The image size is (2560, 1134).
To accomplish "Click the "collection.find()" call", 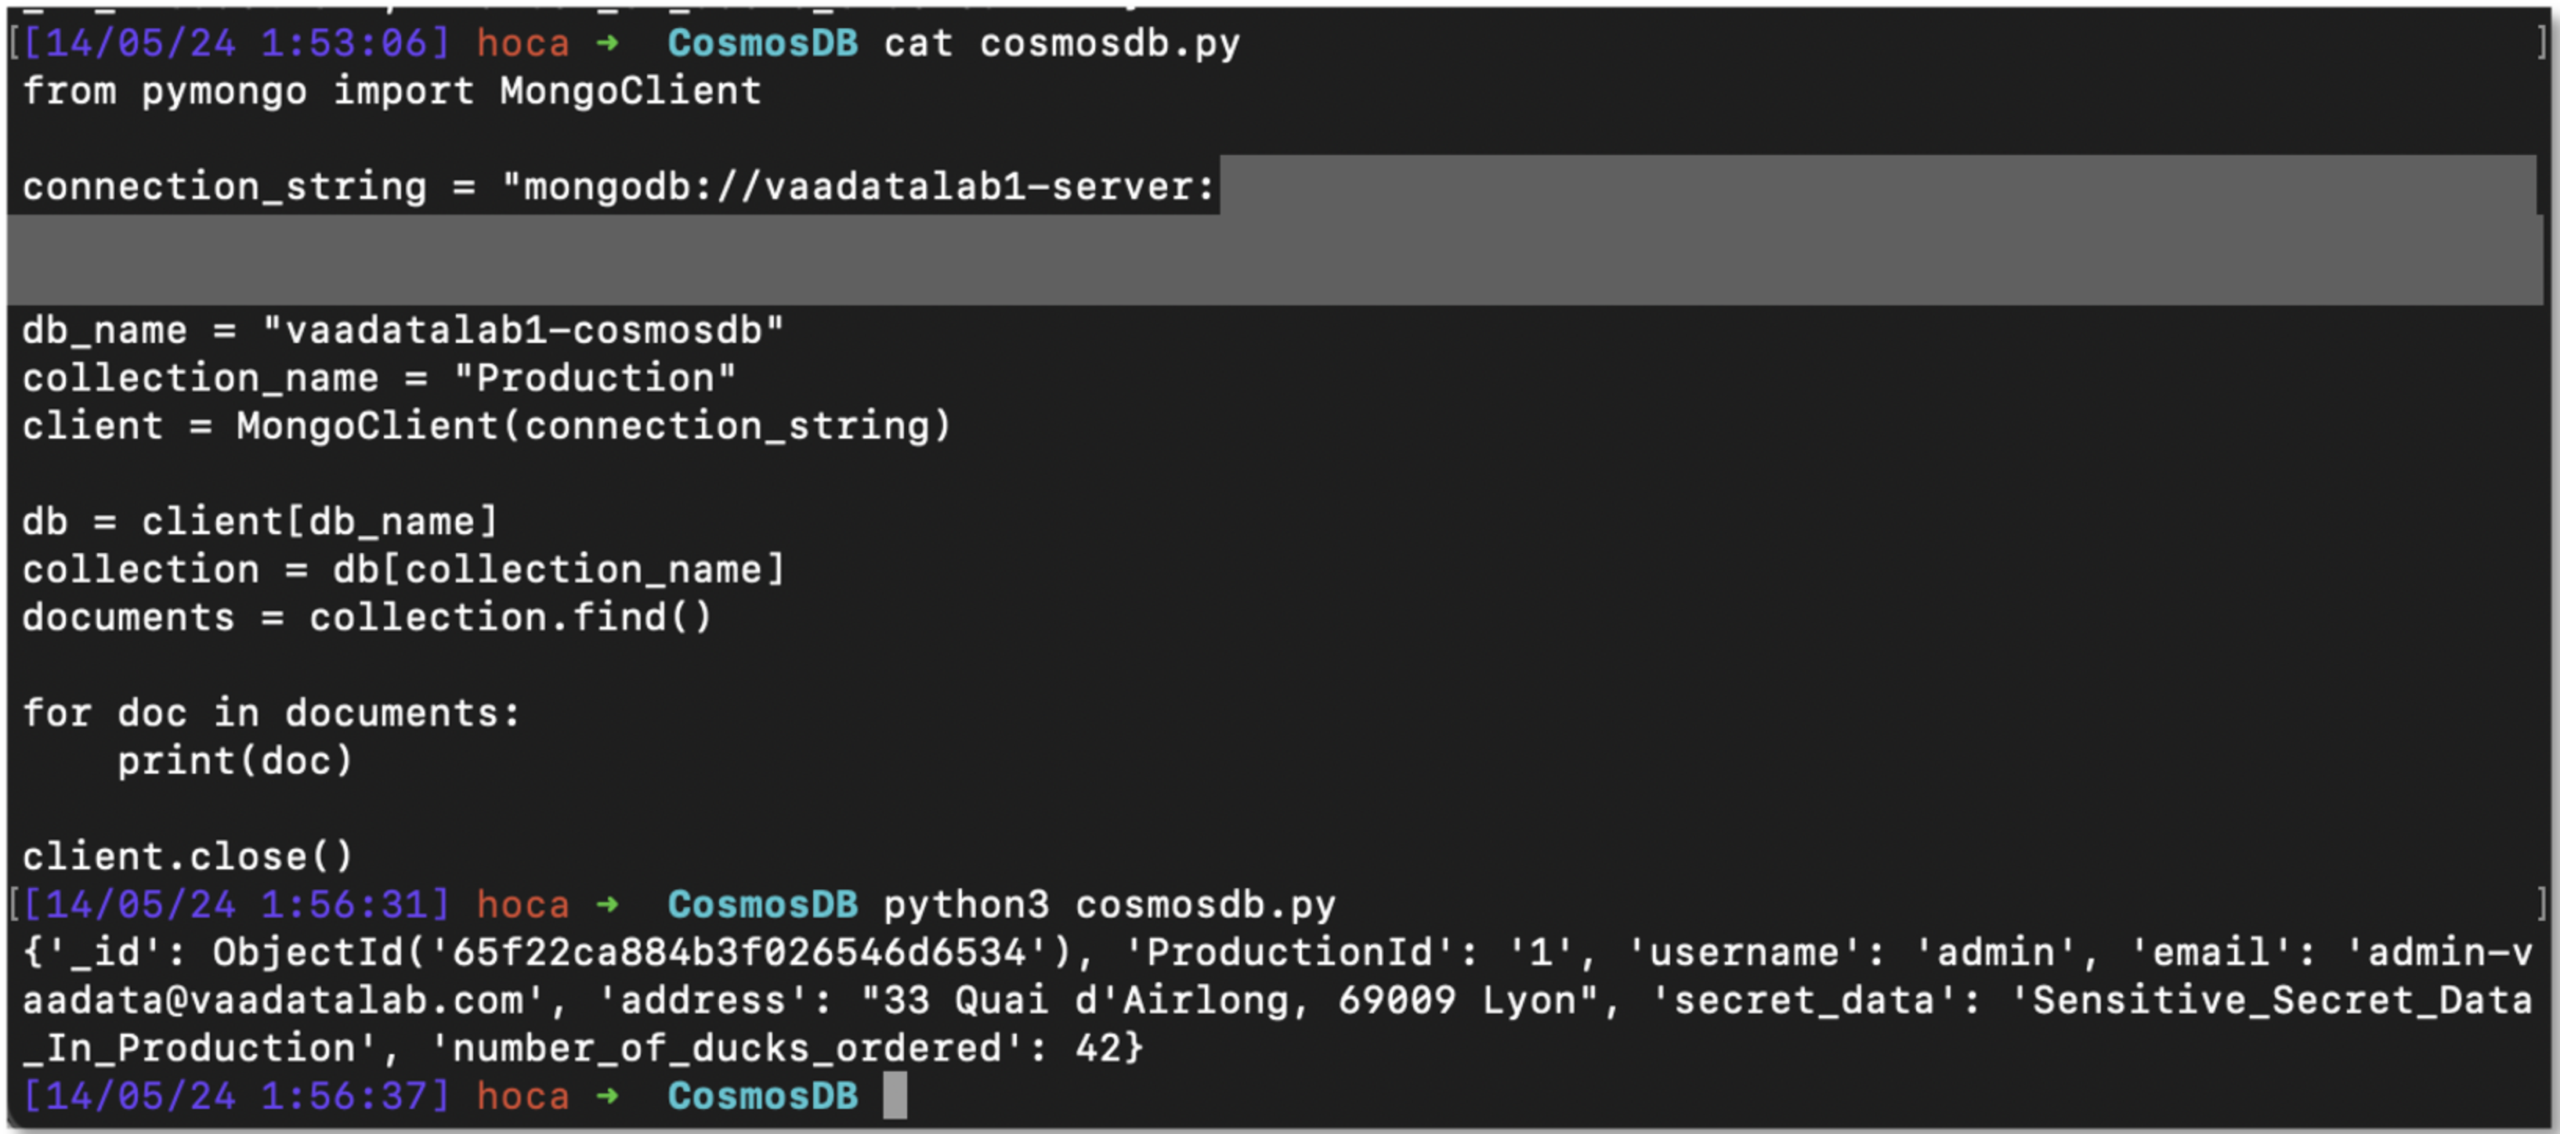I will (510, 618).
